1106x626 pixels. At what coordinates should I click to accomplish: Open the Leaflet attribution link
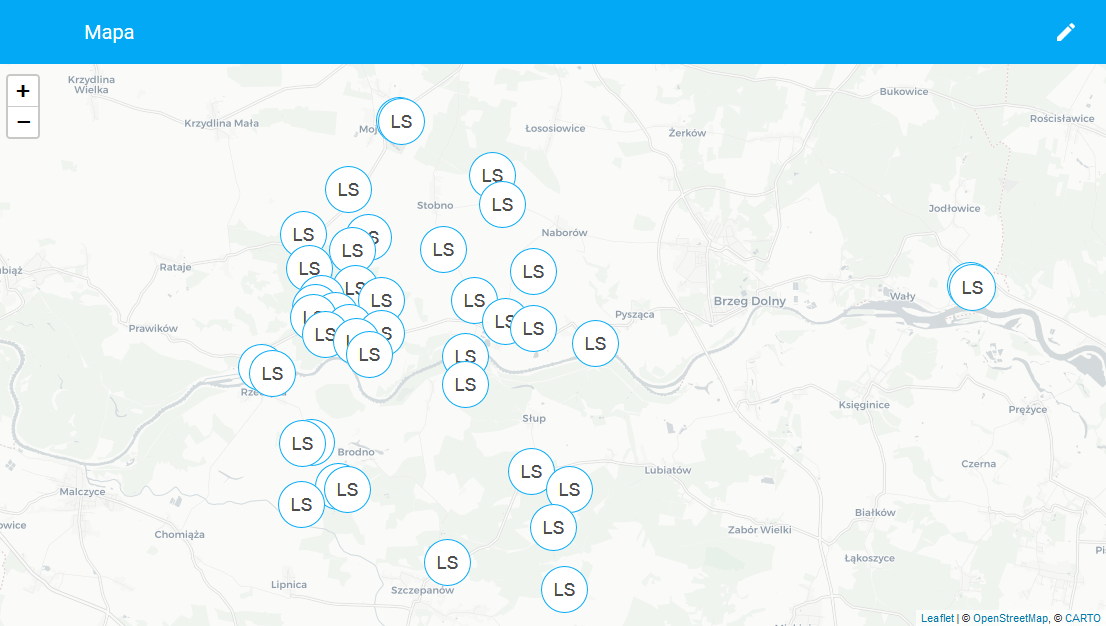tap(937, 618)
